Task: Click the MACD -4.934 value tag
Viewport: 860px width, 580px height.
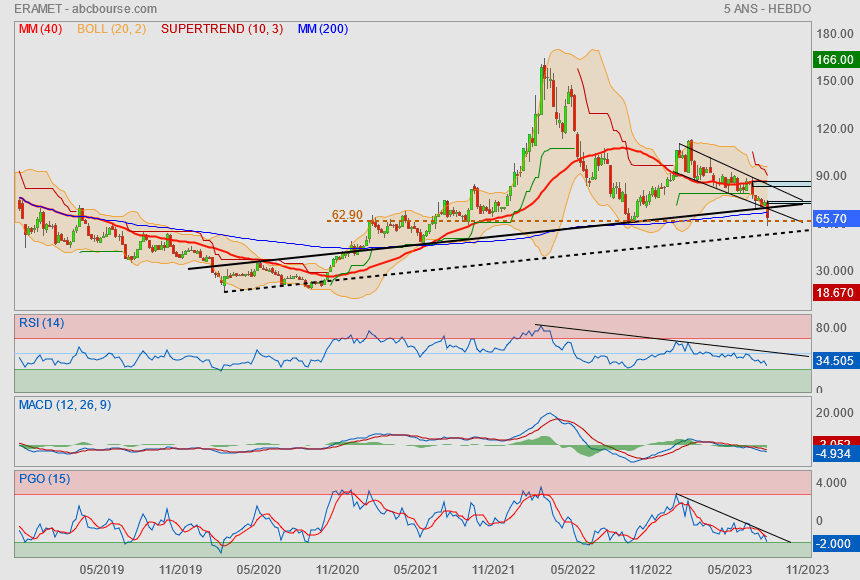Action: (x=835, y=454)
